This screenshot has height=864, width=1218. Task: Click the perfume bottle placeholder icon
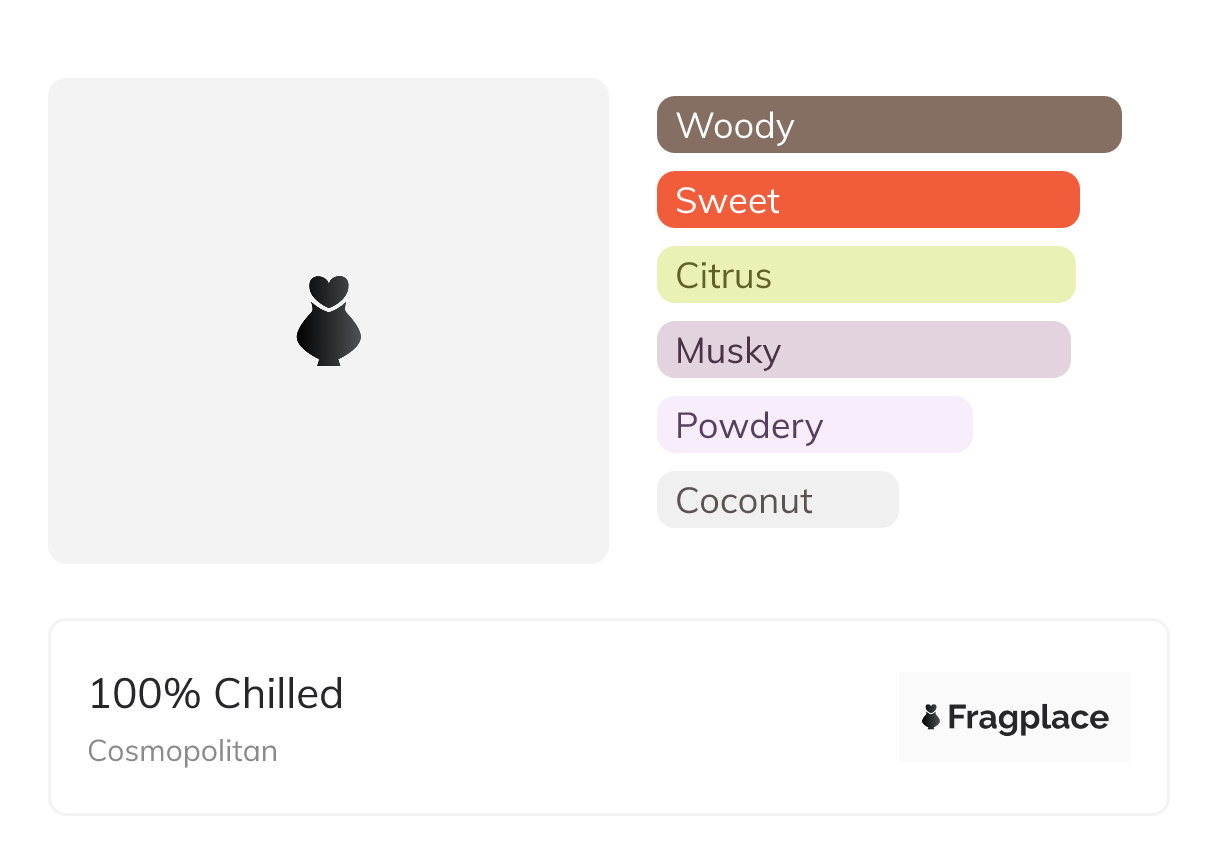pos(329,321)
